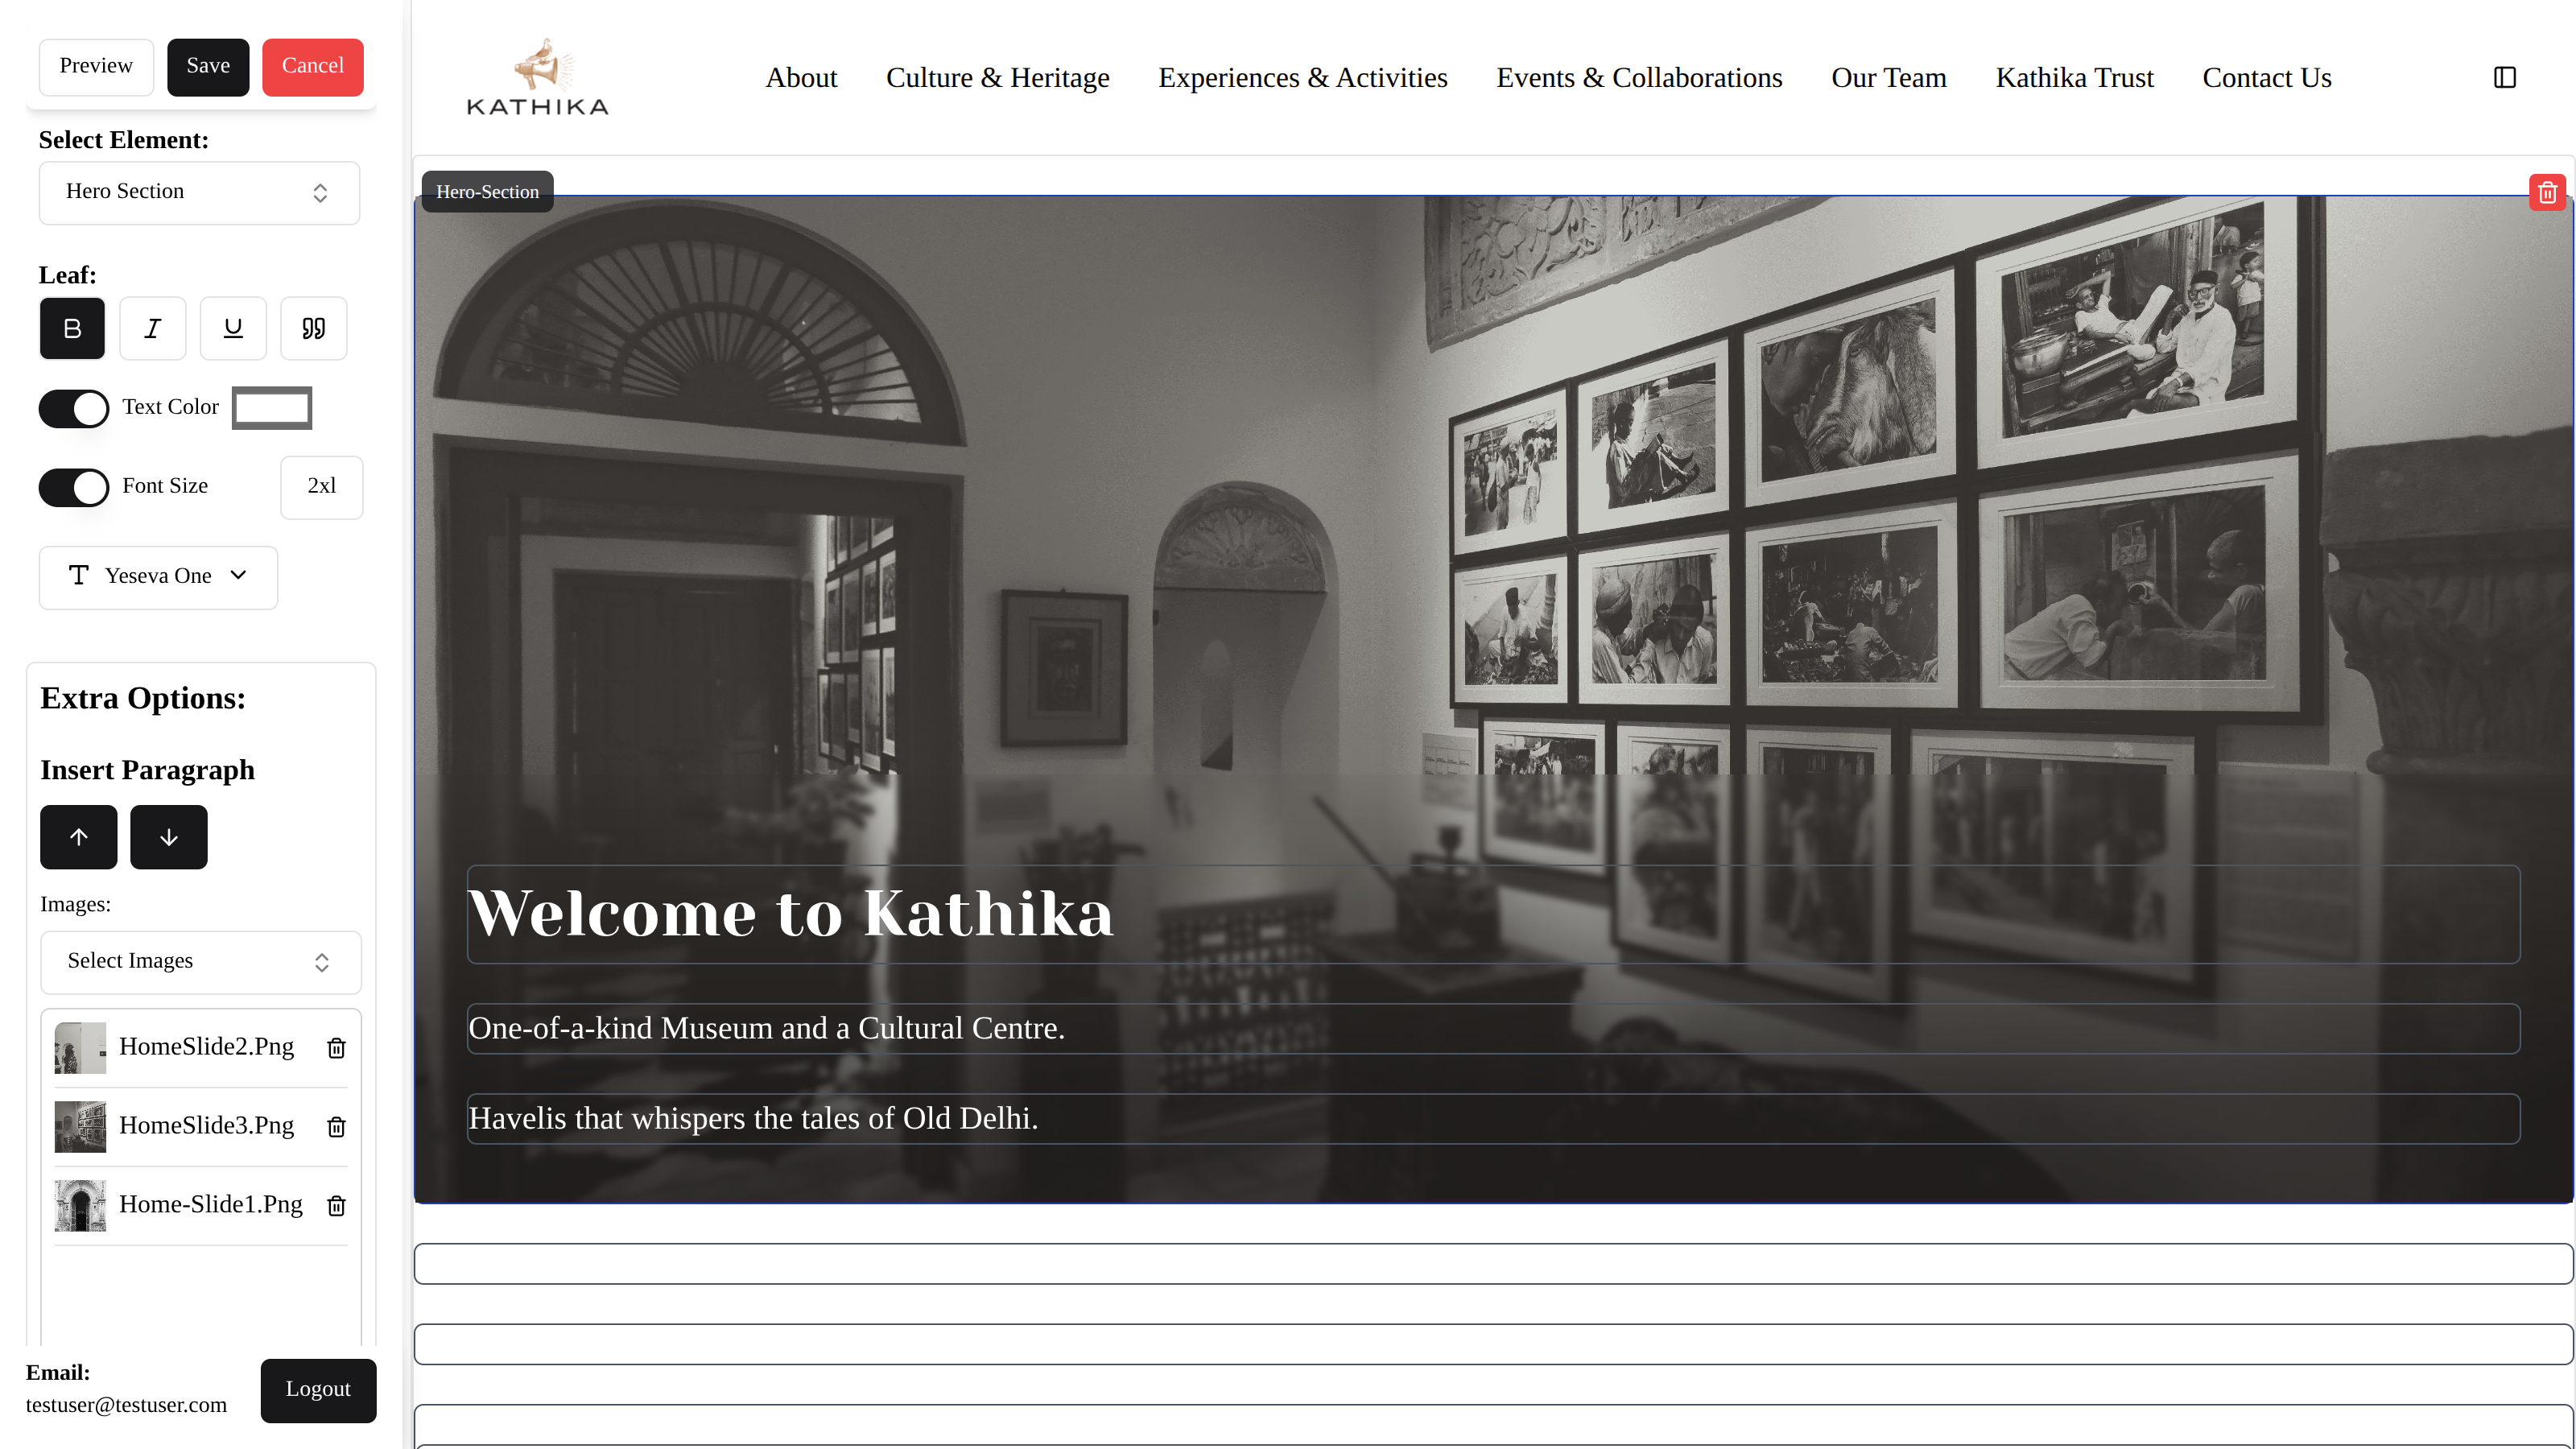Insert paragraph below with down arrow
2576x1449 pixels.
pos(169,837)
